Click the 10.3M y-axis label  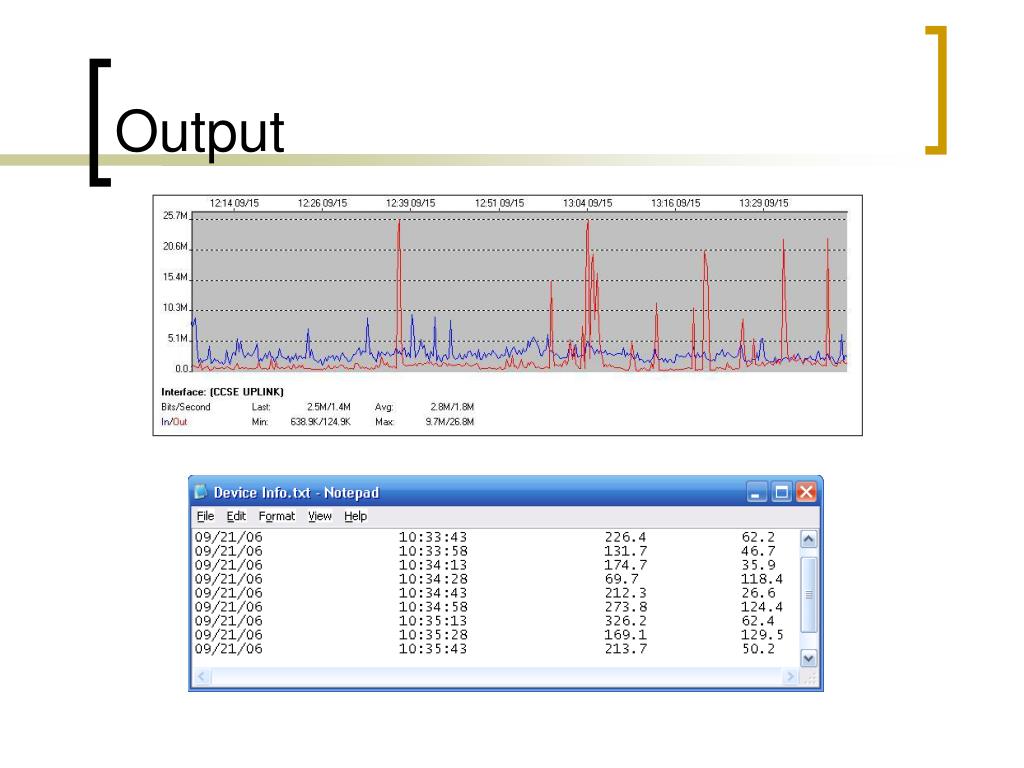pyautogui.click(x=175, y=308)
